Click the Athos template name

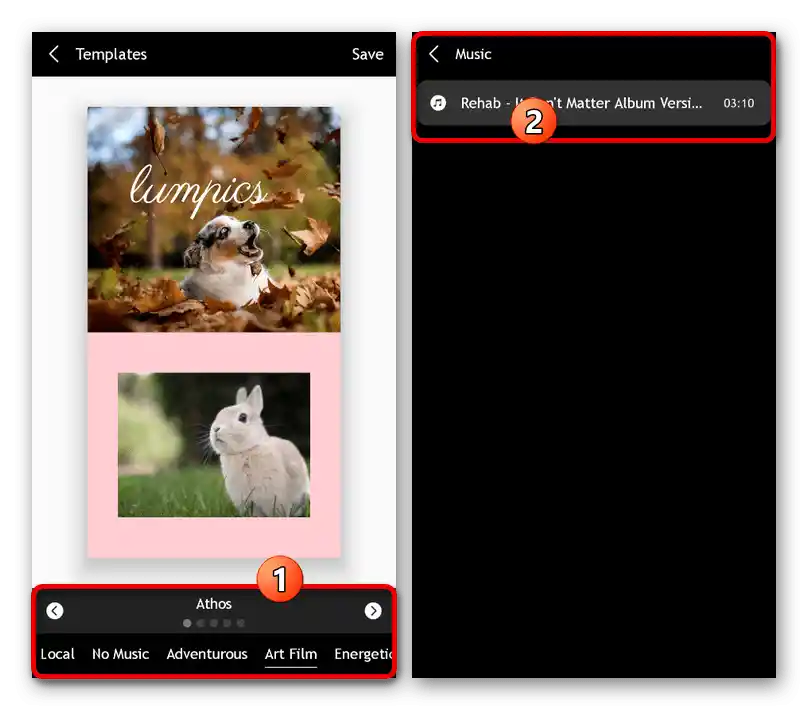click(214, 604)
